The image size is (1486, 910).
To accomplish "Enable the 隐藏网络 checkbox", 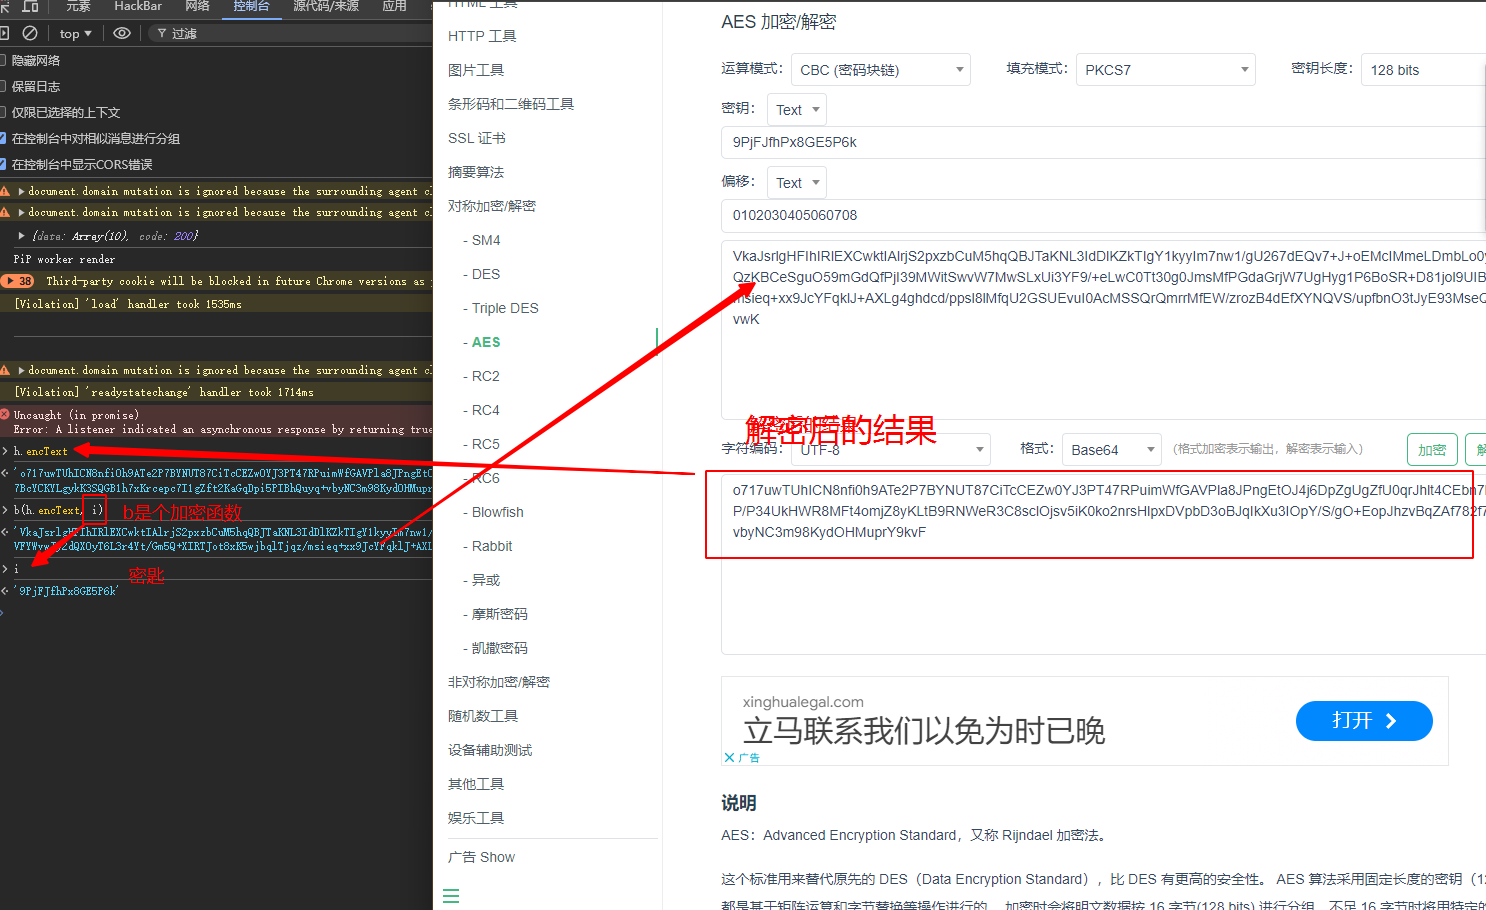I will click(x=3, y=60).
